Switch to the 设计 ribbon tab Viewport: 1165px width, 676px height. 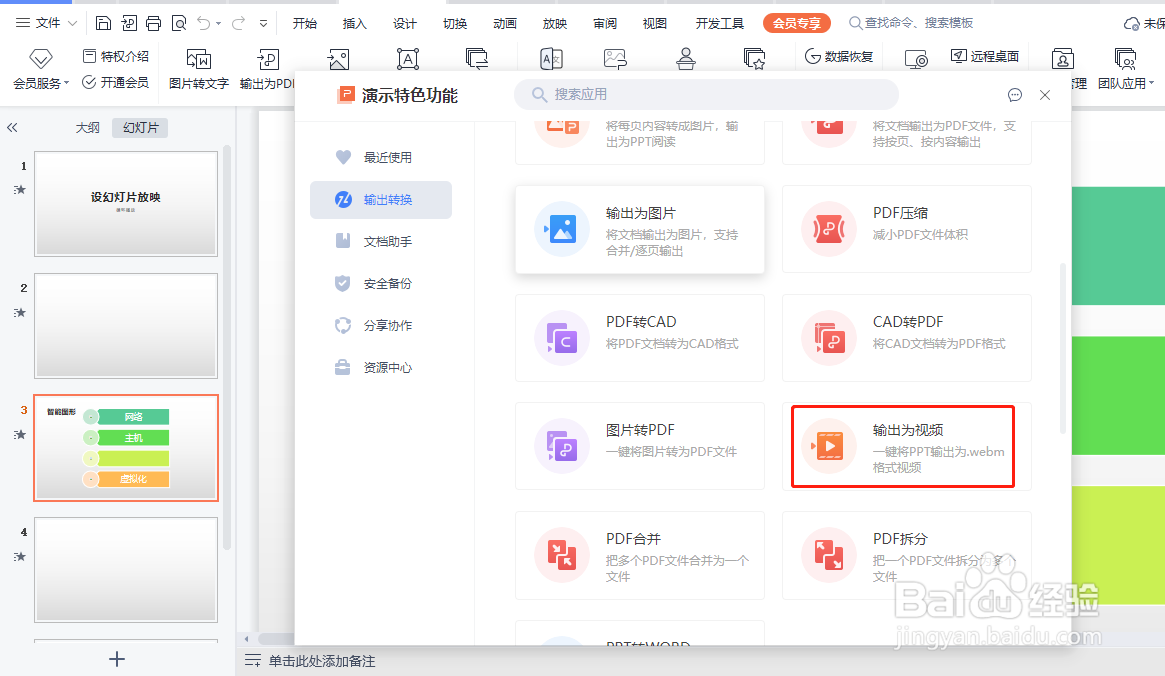click(x=405, y=24)
